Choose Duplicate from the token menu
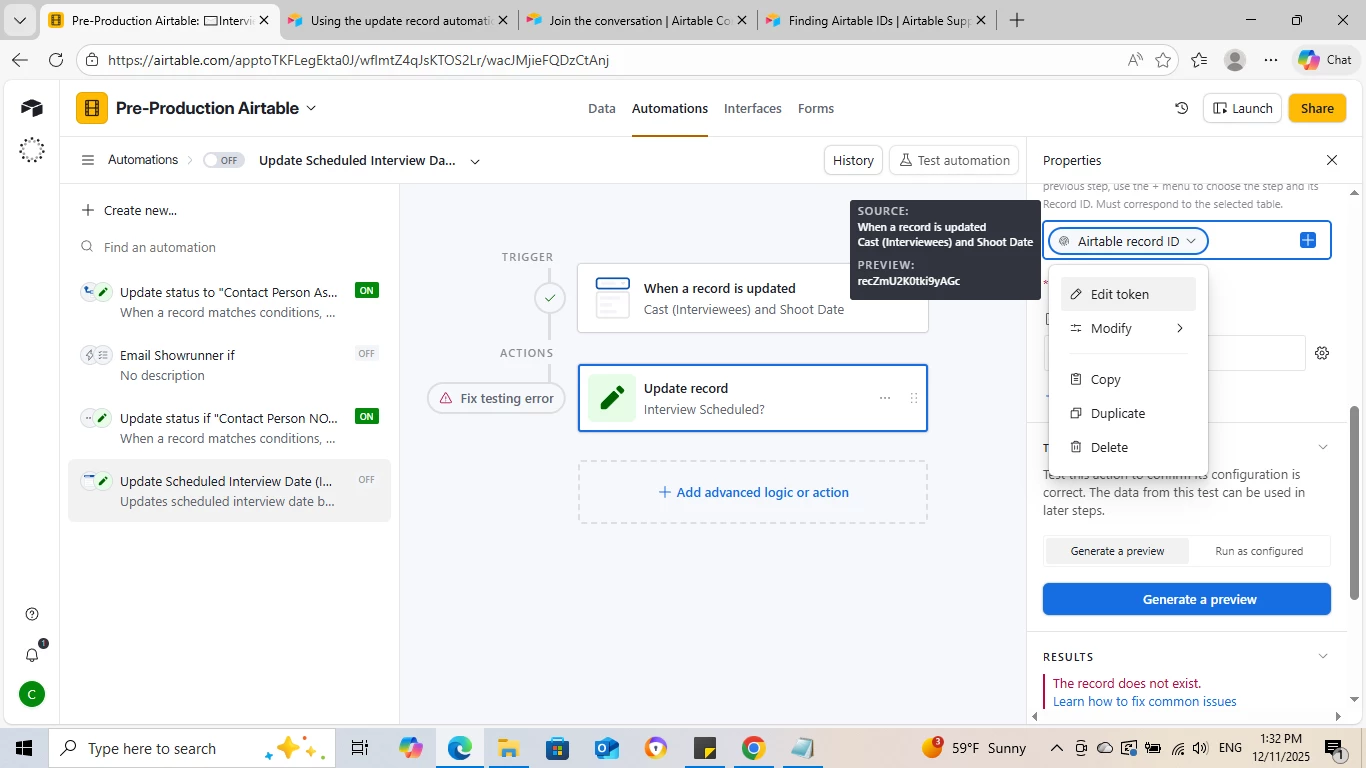The height and width of the screenshot is (768, 1366). point(1128,413)
